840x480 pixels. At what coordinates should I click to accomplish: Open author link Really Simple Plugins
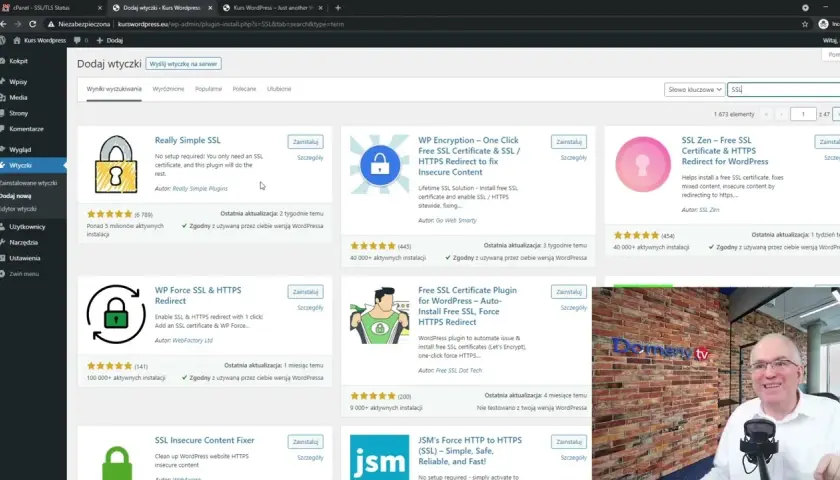pyautogui.click(x=200, y=189)
